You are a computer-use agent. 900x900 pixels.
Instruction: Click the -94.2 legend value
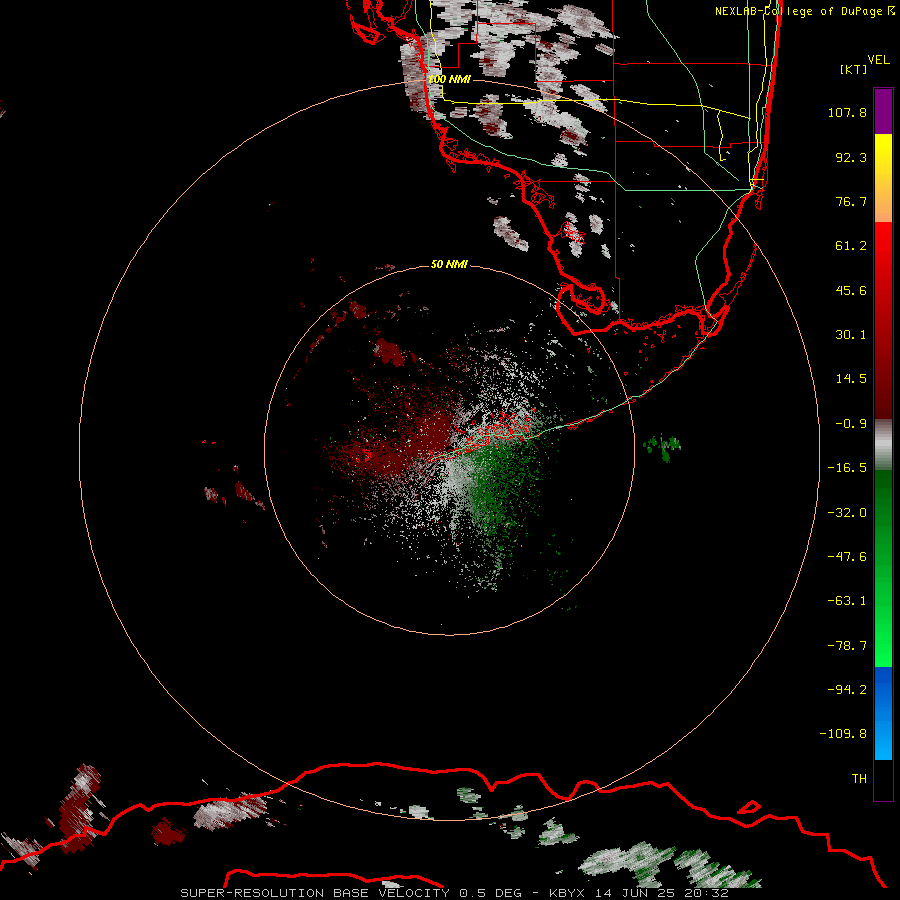847,689
